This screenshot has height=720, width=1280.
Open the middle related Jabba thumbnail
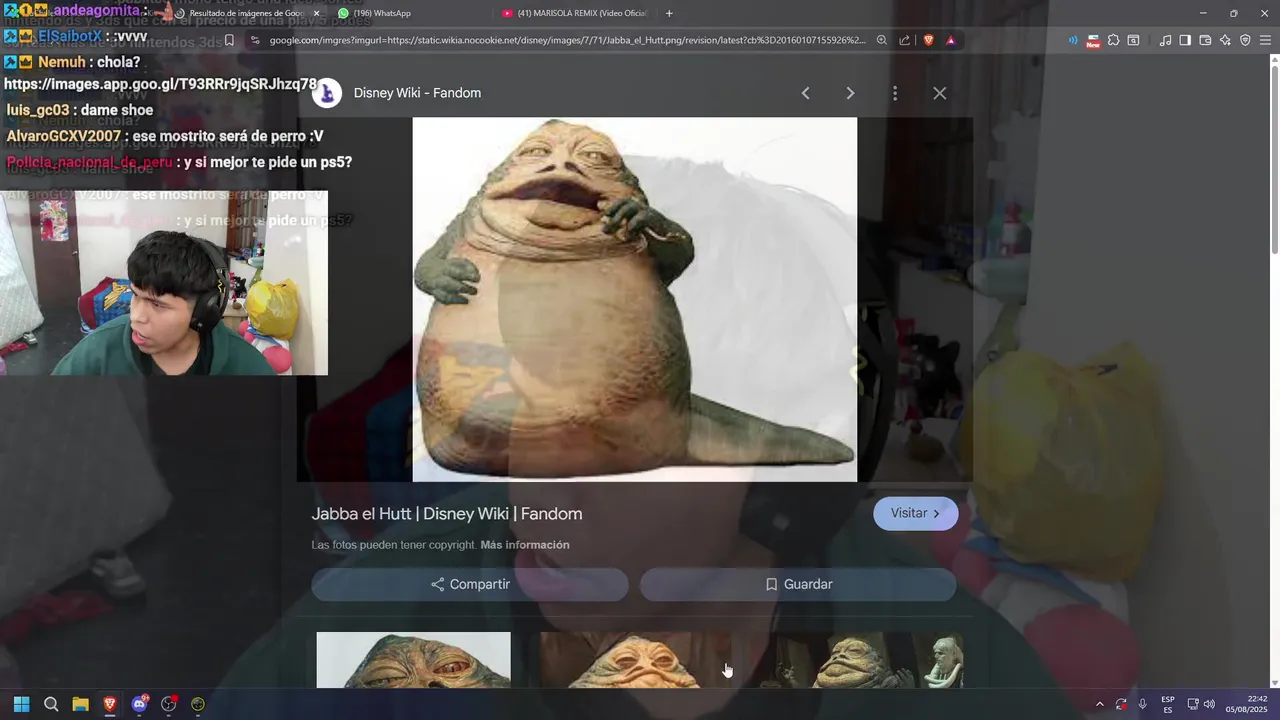[x=636, y=660]
